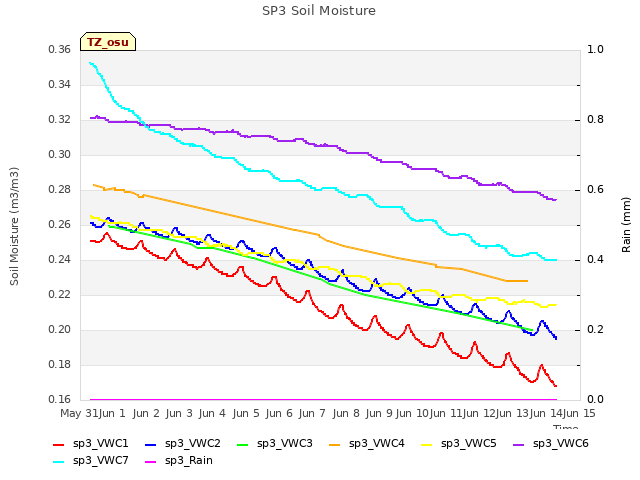Click the chart title SP3 Soil Moisture

click(x=319, y=11)
